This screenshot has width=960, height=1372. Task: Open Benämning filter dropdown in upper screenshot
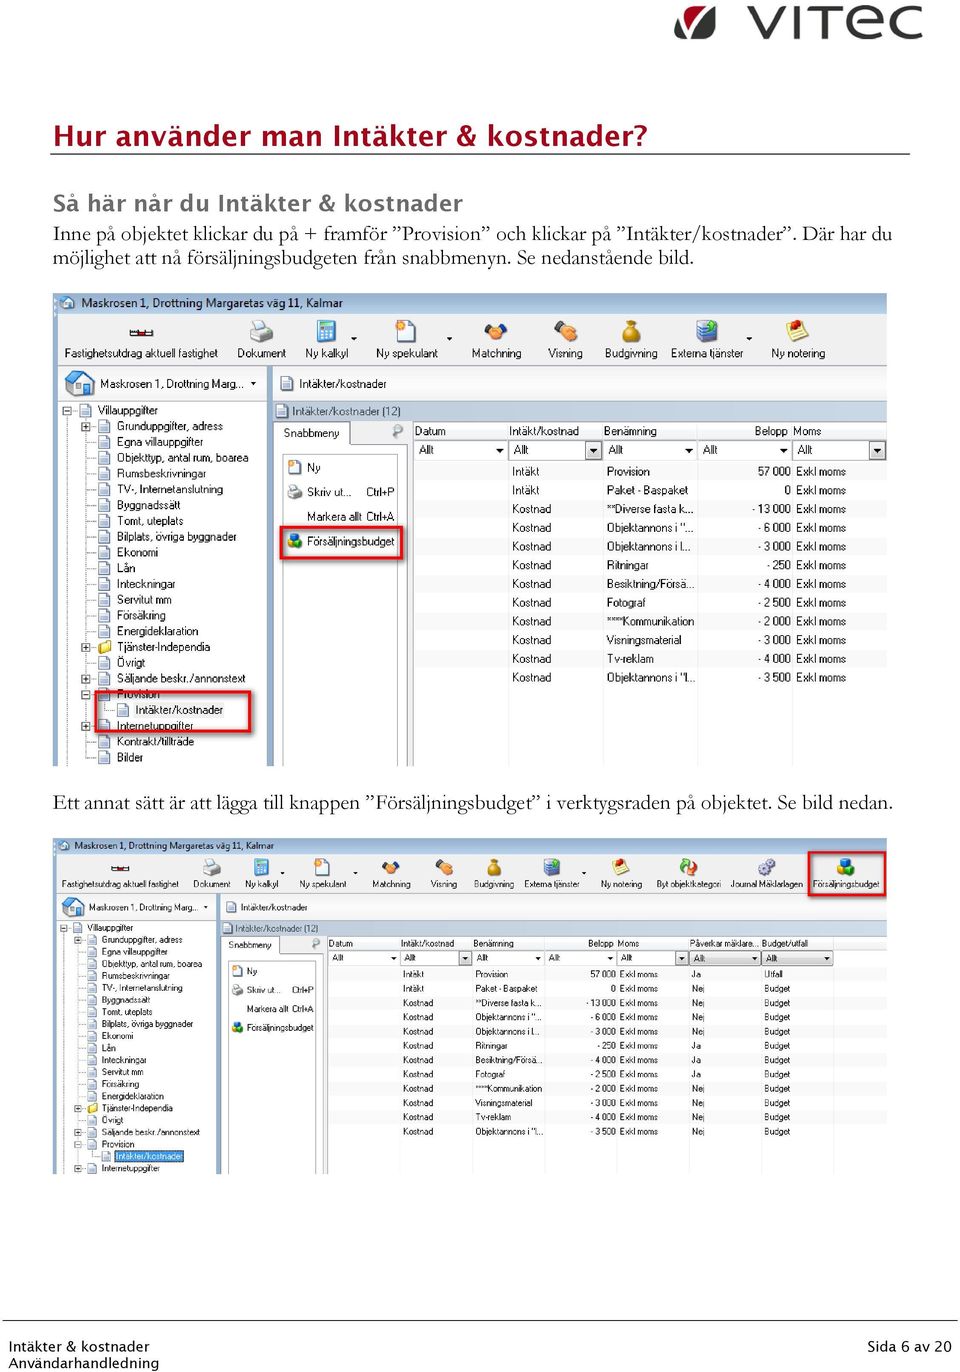689,451
